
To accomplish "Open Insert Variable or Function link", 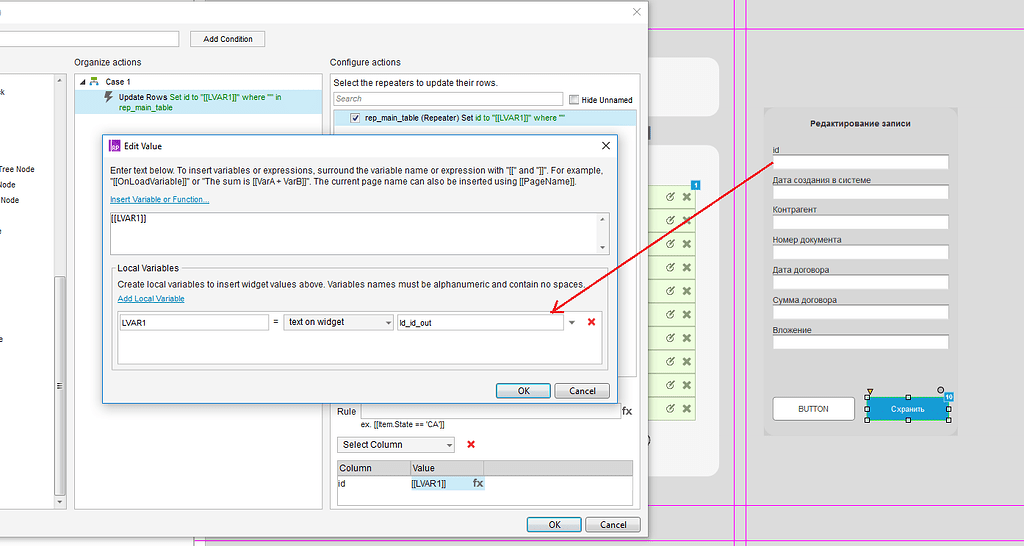I will [x=159, y=200].
